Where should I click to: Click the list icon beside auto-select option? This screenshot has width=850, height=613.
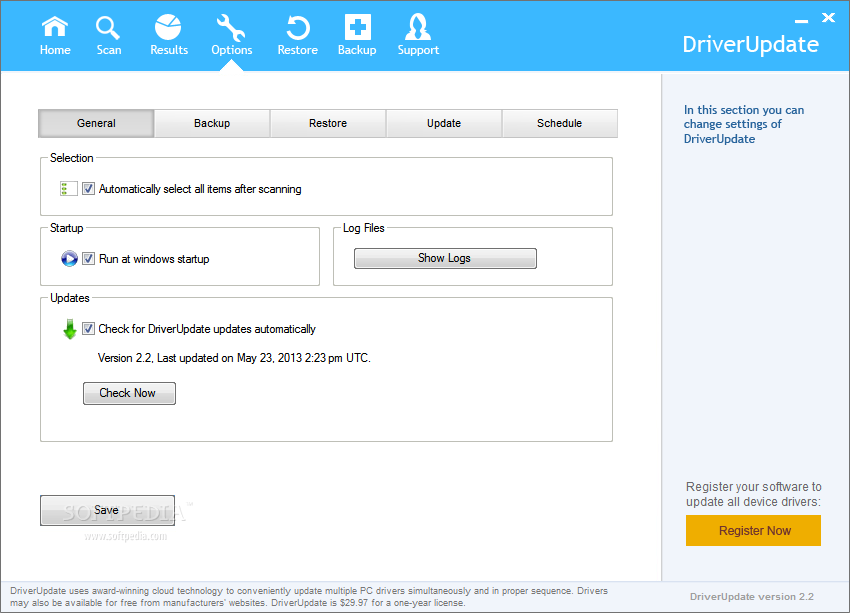(68, 189)
